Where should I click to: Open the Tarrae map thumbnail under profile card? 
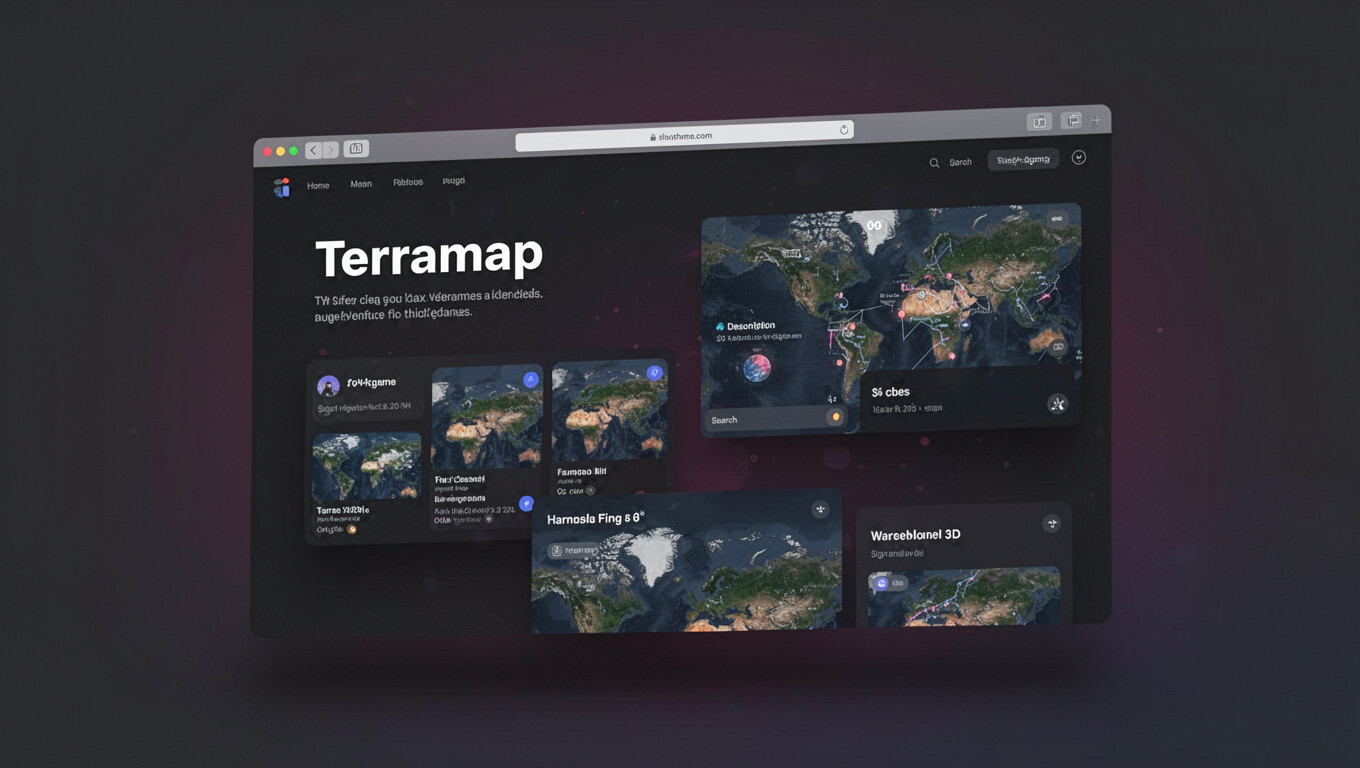coord(367,467)
